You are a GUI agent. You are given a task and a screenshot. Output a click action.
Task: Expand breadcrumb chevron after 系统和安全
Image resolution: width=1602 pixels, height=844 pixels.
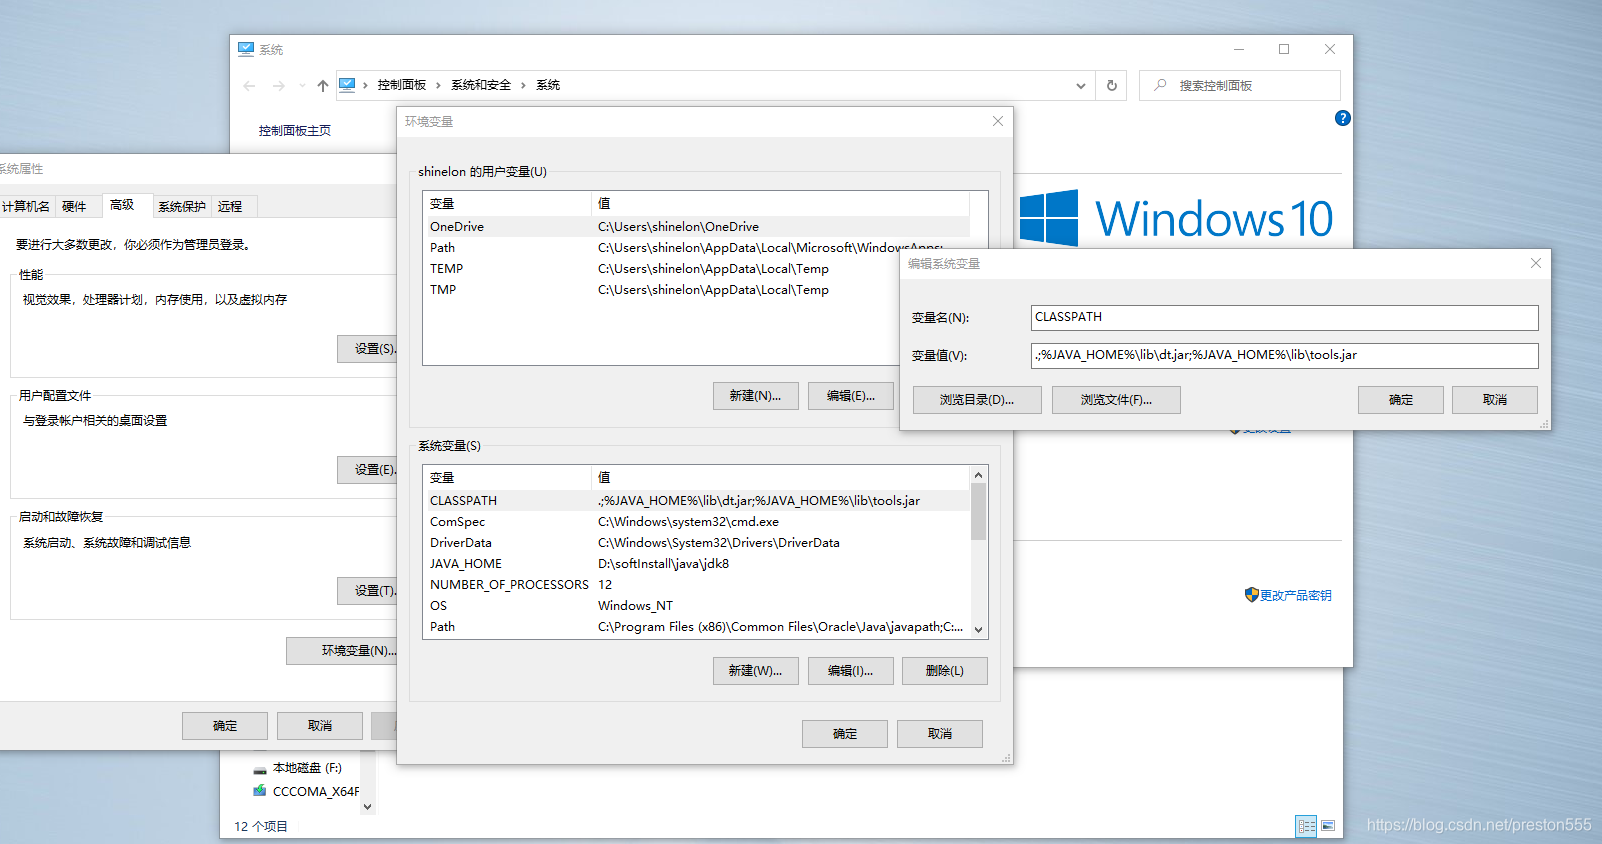coord(523,85)
